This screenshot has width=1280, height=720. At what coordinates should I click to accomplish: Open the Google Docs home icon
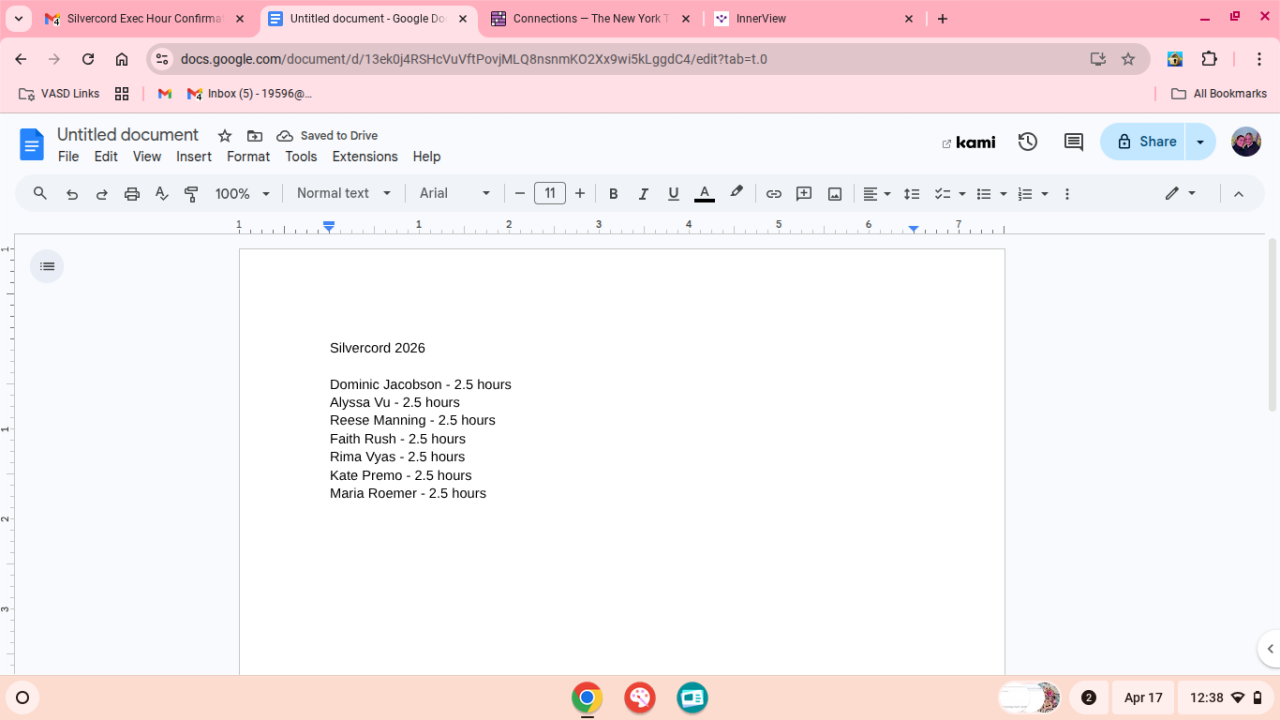pyautogui.click(x=32, y=145)
